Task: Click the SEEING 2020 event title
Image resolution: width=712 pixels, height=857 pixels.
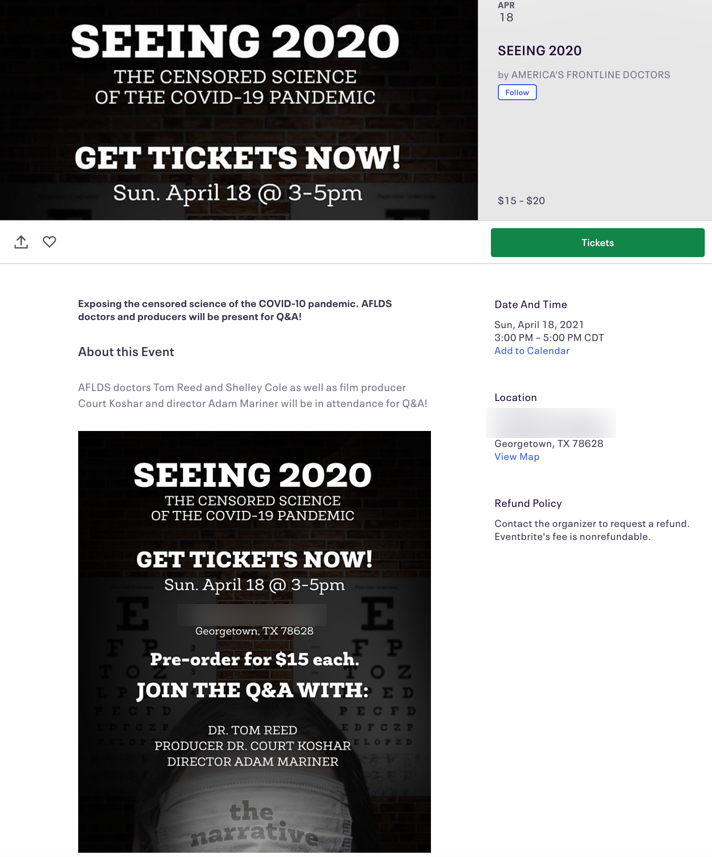Action: tap(540, 50)
